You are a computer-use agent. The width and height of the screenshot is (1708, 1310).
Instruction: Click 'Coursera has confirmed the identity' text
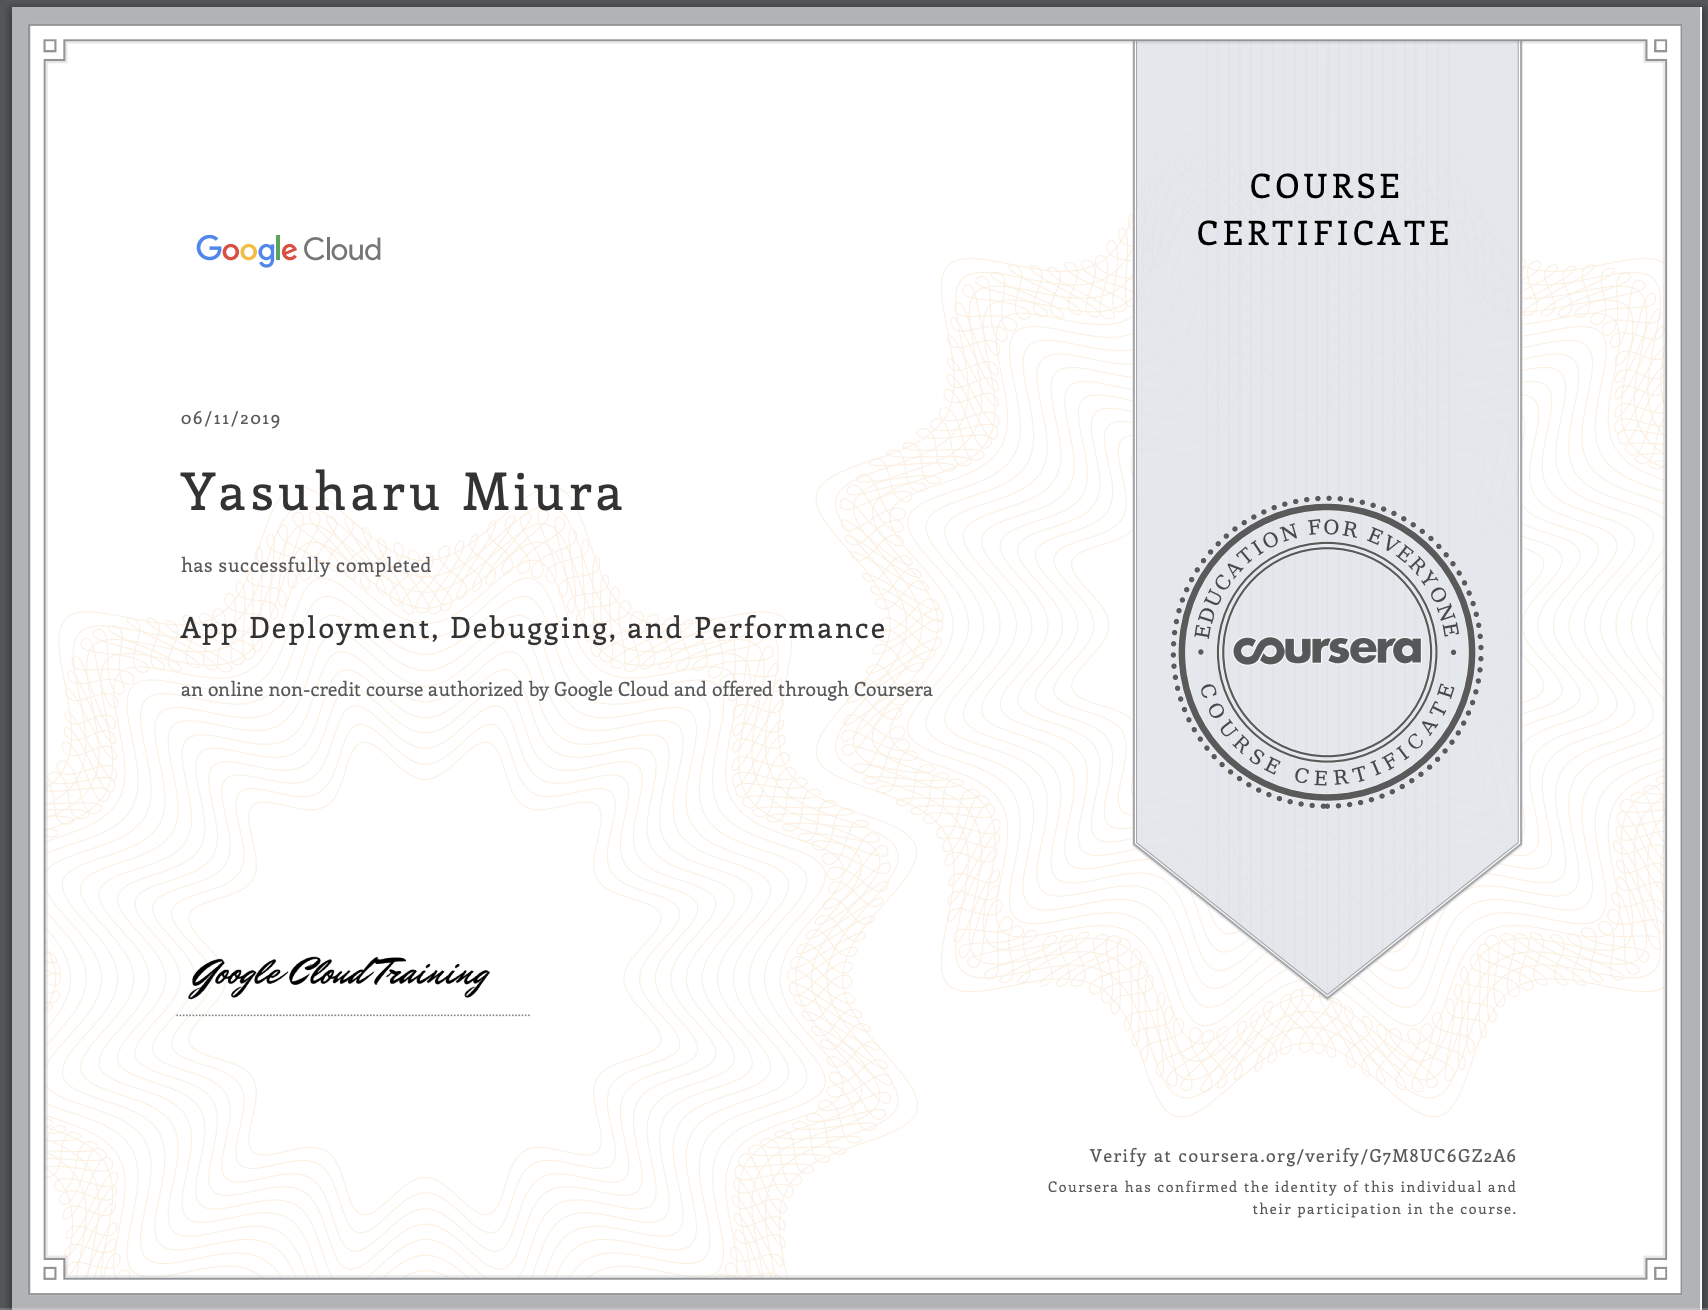tap(1282, 1187)
